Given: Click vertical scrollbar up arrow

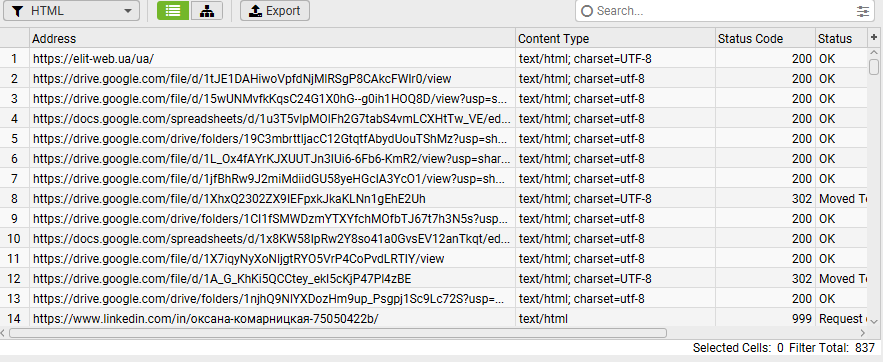Looking at the screenshot, I should [873, 52].
